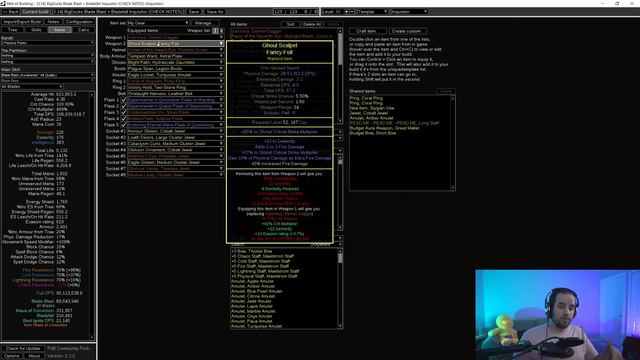This screenshot has width=640, height=360.
Task: Click the Shared items list scrollbar
Action: pyautogui.click(x=452, y=143)
